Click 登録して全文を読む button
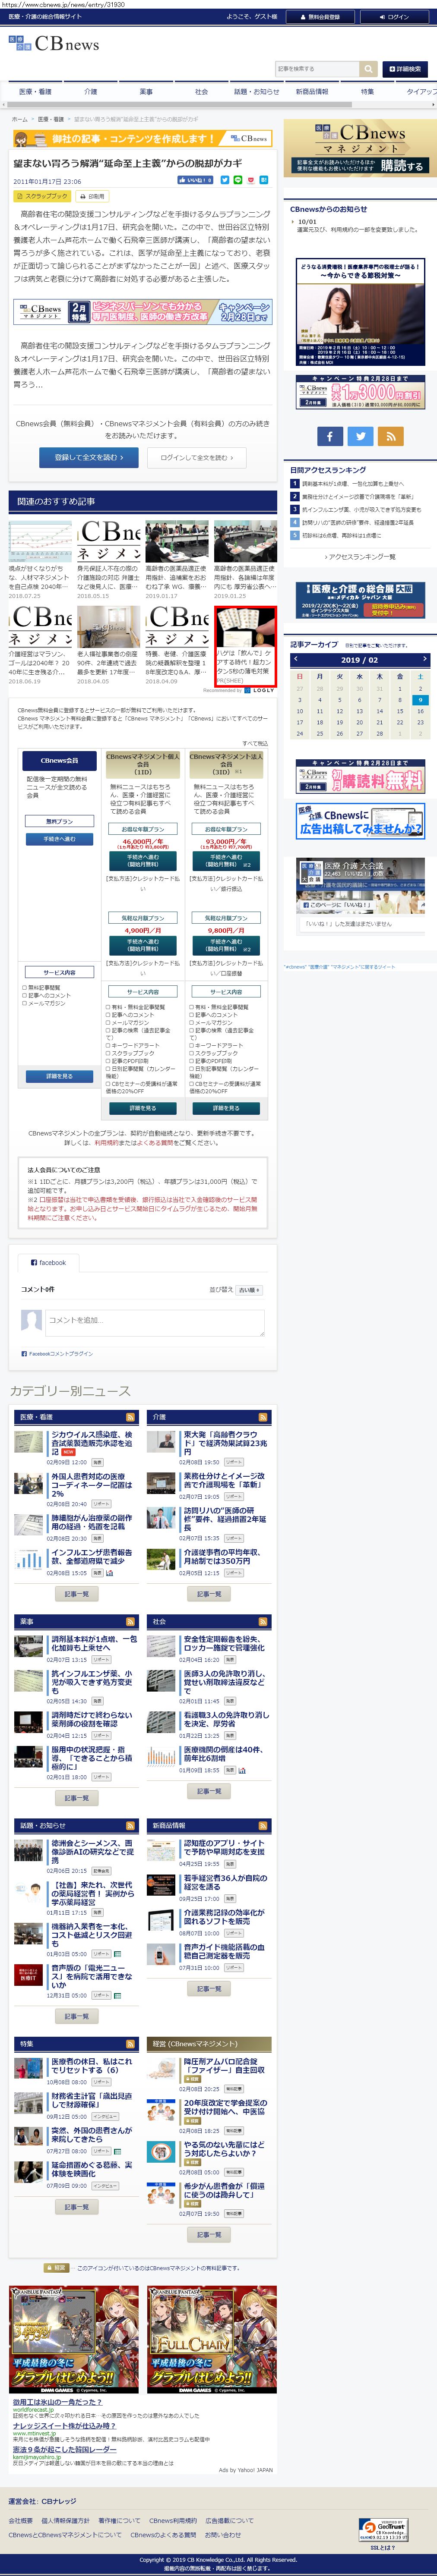437x2576 pixels. [89, 457]
